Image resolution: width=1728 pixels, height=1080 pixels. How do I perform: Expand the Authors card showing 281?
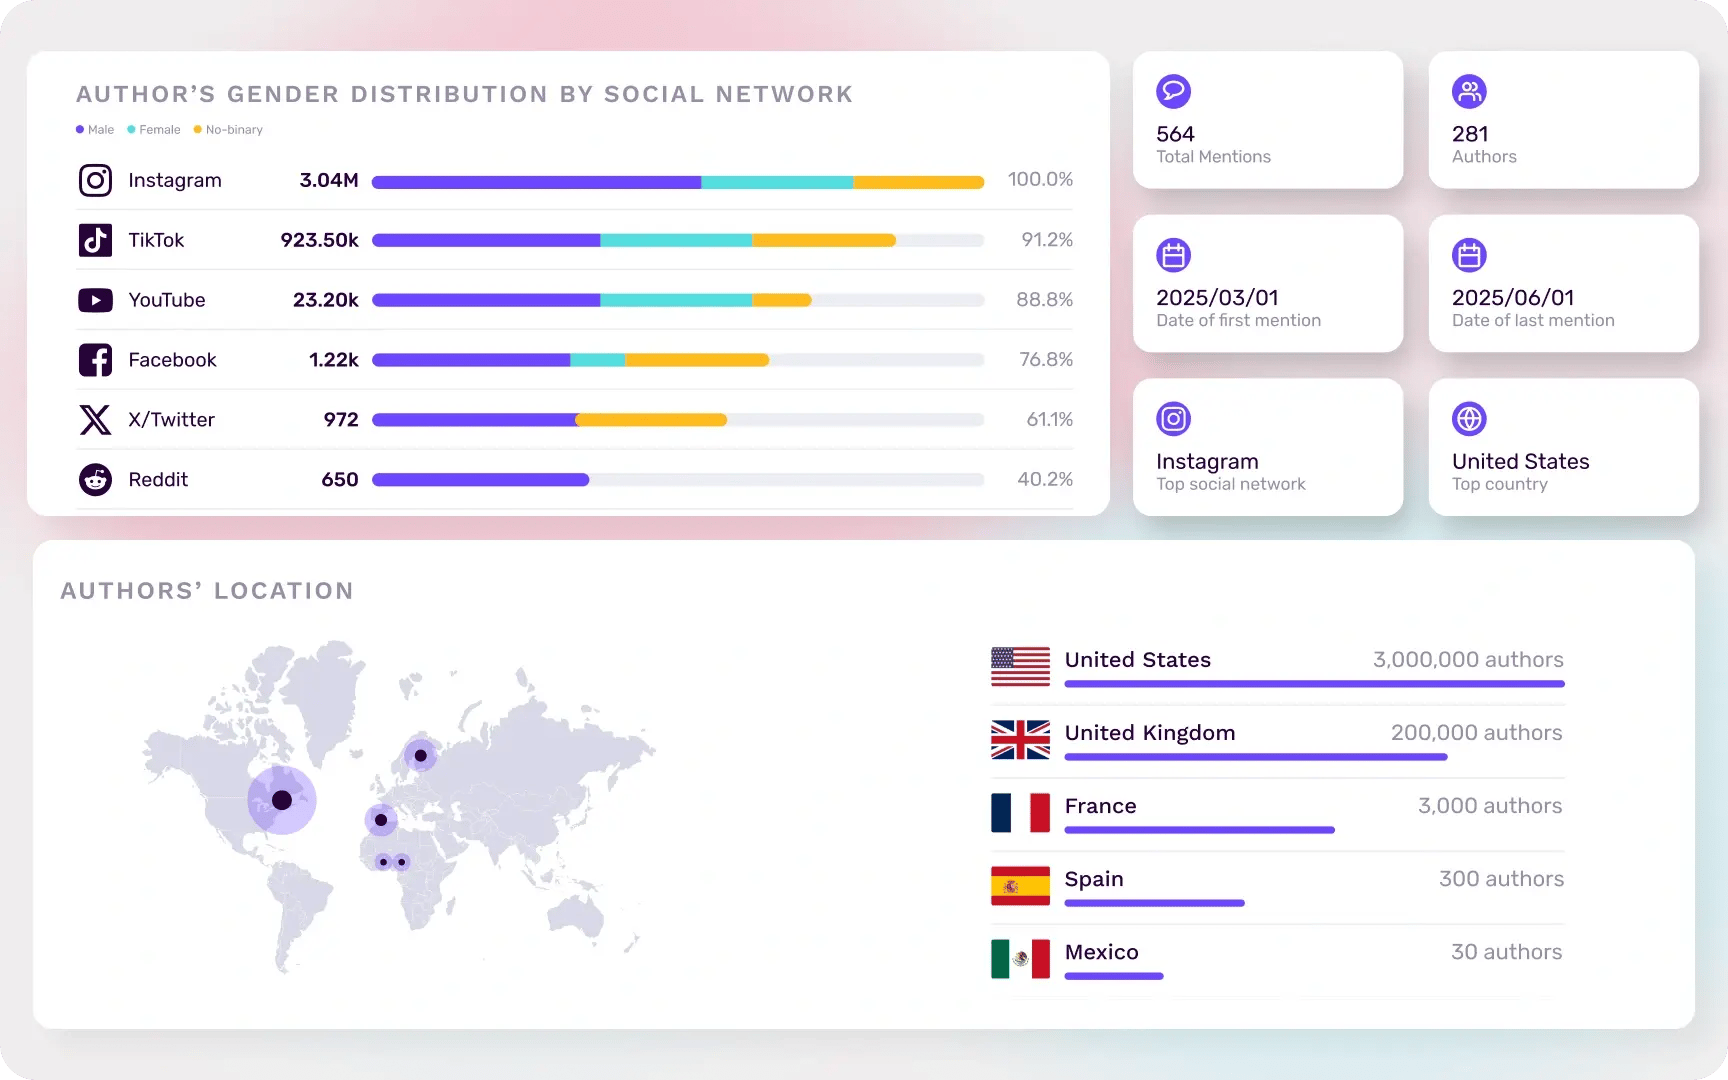pyautogui.click(x=1563, y=120)
